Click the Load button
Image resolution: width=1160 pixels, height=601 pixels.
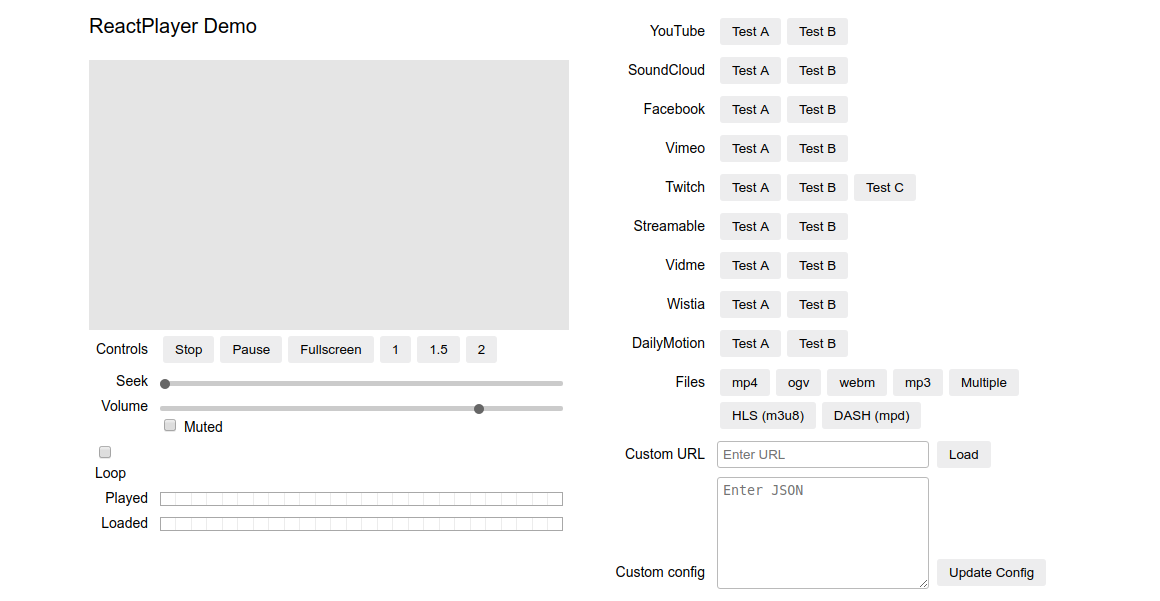[963, 454]
